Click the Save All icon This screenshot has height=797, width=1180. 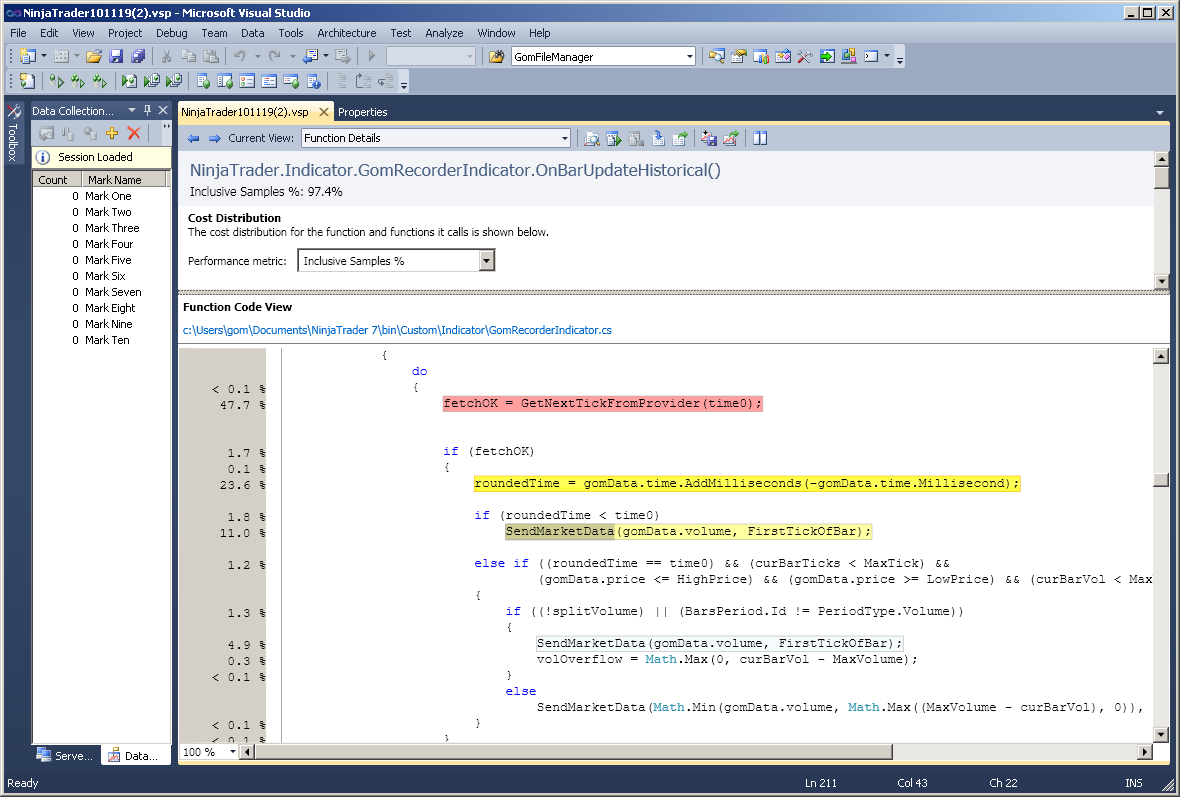(138, 56)
